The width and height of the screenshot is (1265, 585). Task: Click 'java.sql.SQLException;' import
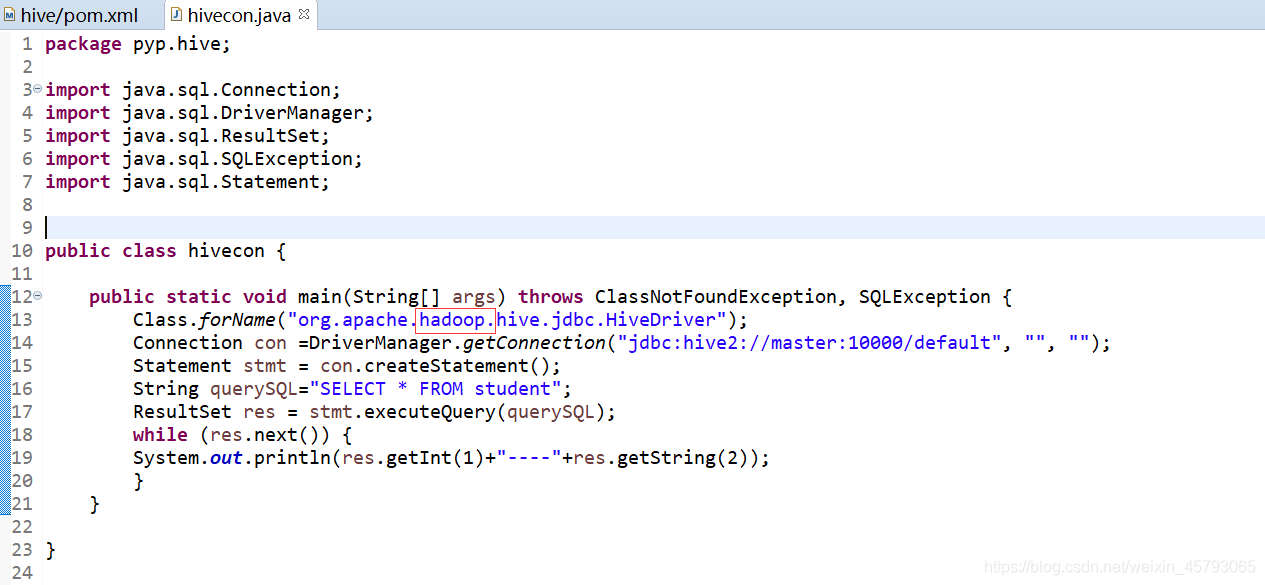point(242,159)
